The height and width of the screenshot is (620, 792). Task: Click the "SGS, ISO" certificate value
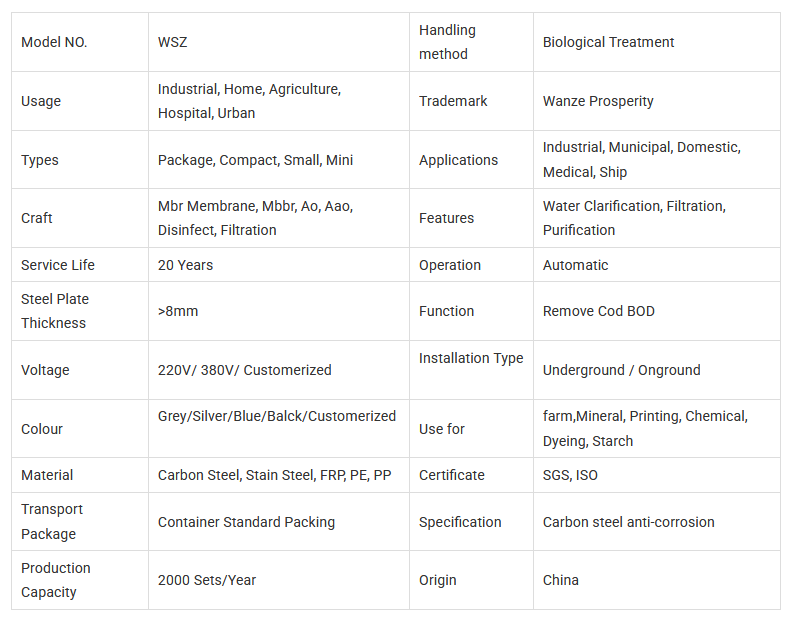point(570,475)
